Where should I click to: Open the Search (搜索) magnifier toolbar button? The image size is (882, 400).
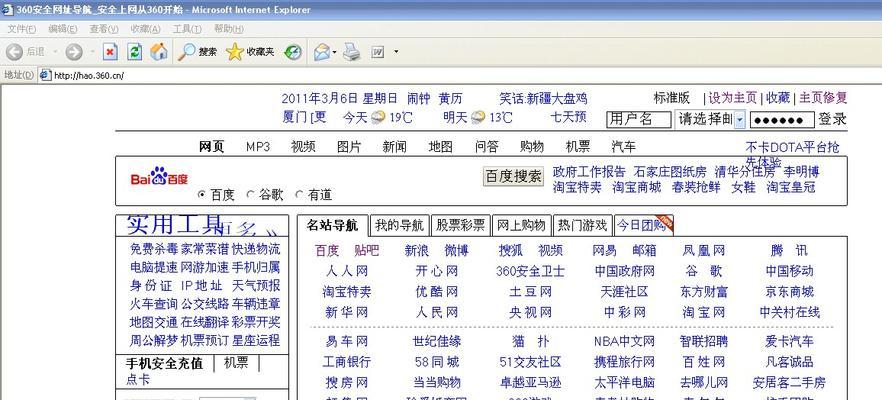tap(197, 52)
